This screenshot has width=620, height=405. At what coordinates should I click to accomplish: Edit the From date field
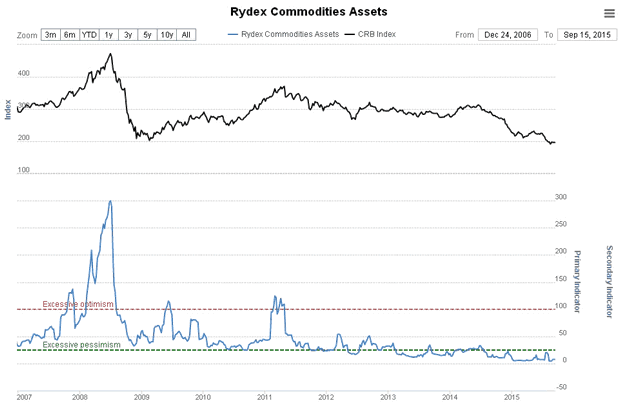(508, 35)
